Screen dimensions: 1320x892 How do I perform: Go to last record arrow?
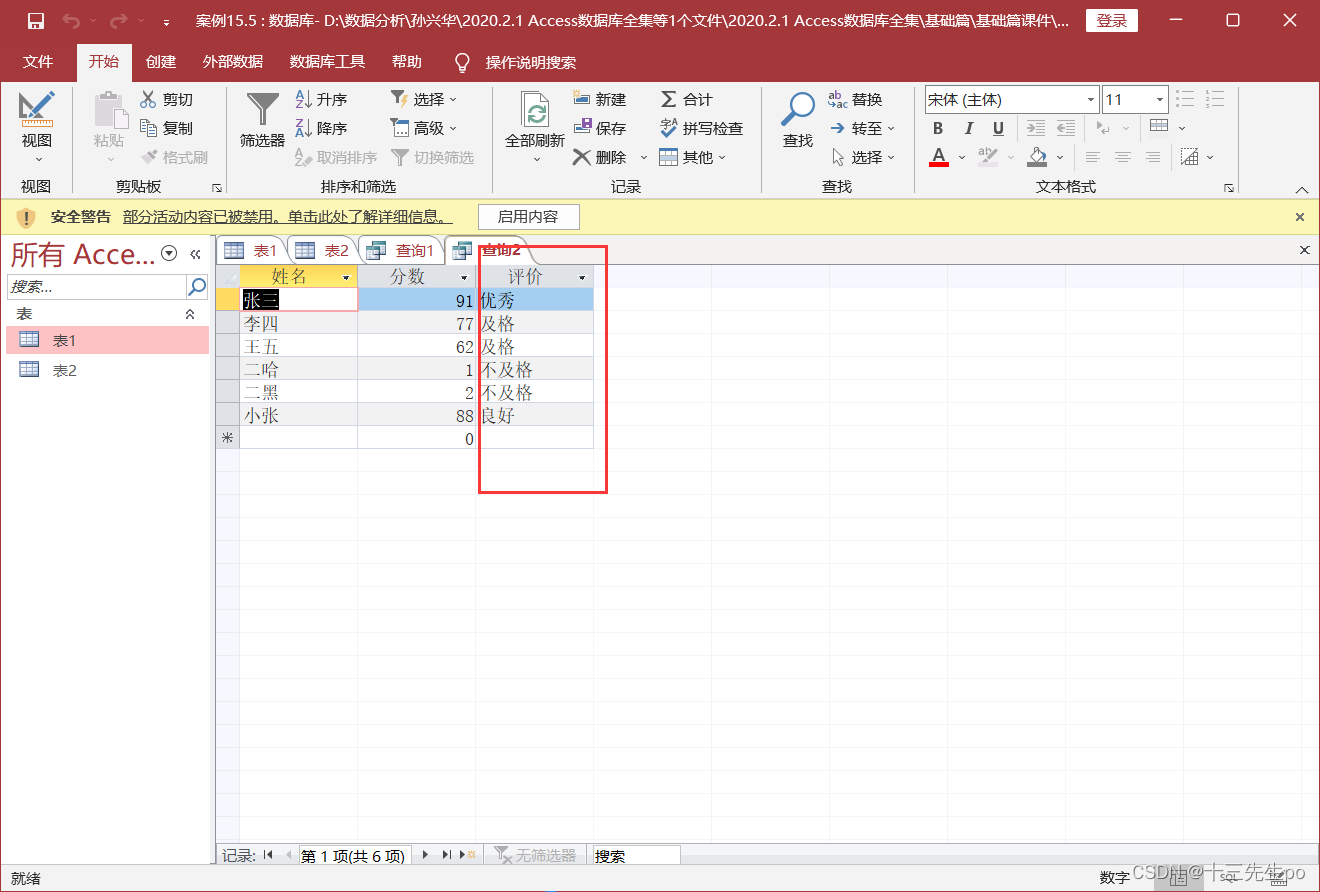point(447,855)
